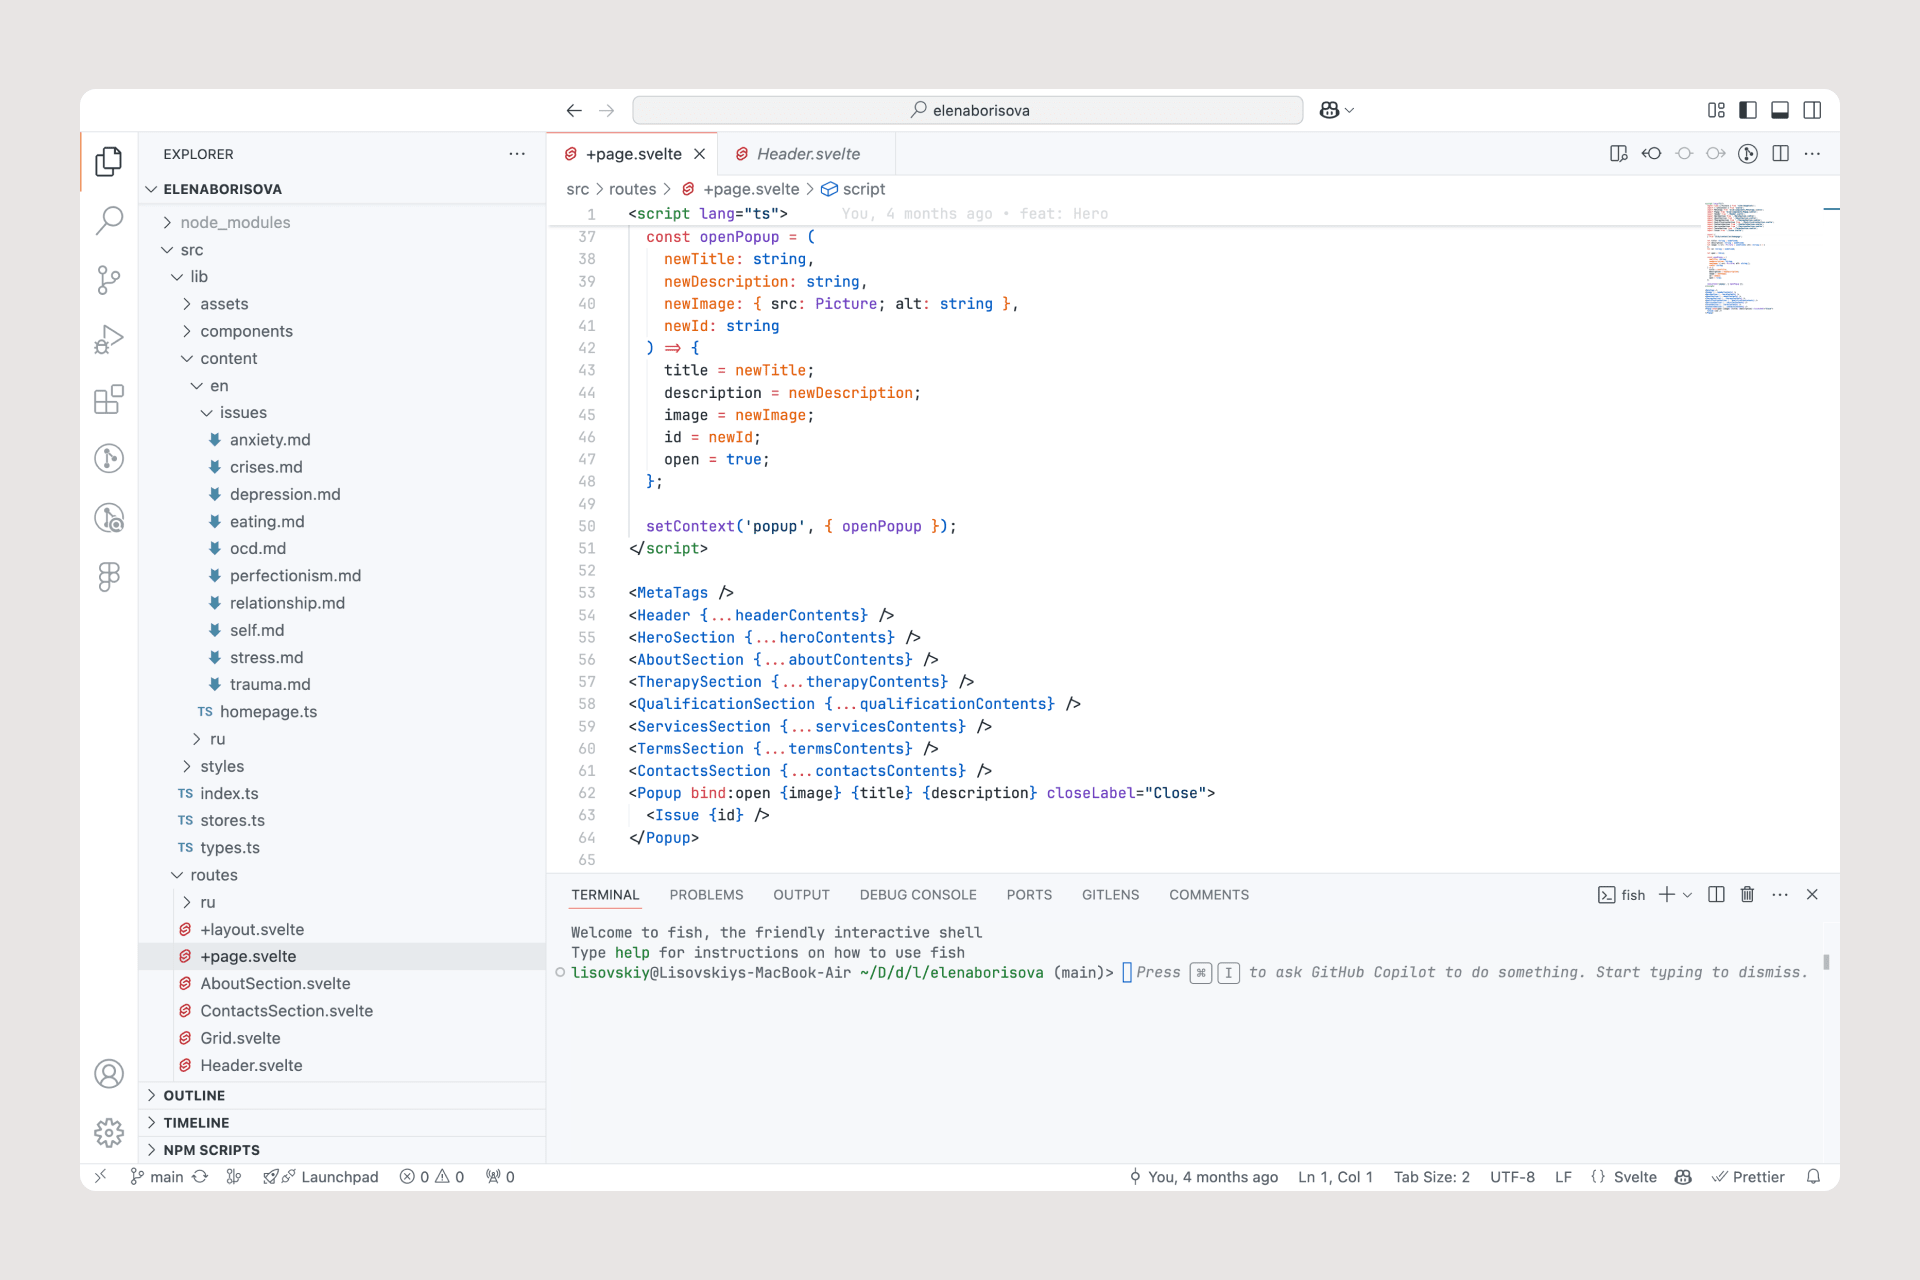Go back with the left arrow
Screen dimensions: 1920x1280
[x=574, y=111]
